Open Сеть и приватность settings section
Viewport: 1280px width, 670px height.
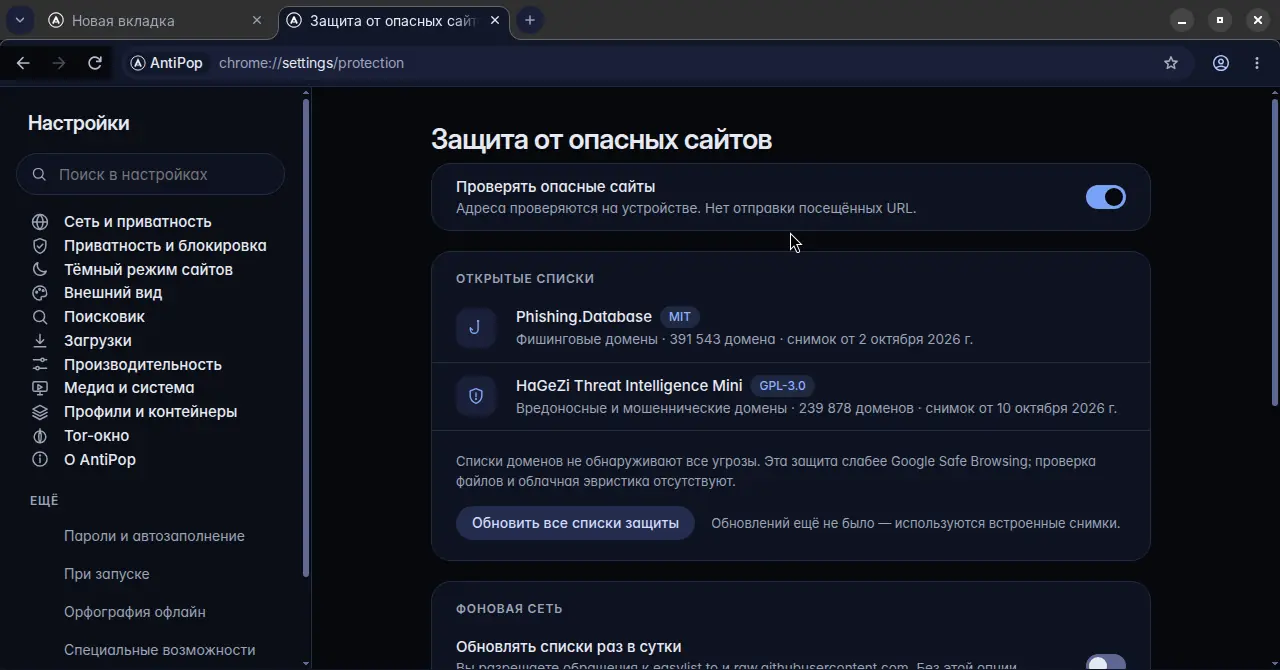click(138, 222)
